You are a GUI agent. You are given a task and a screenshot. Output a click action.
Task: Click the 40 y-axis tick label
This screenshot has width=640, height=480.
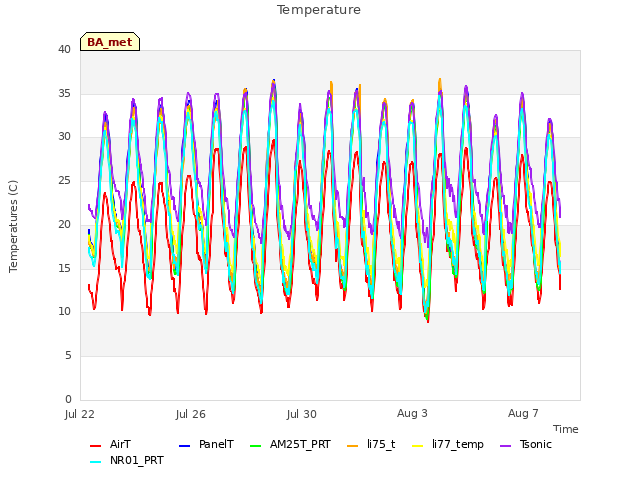pos(64,49)
